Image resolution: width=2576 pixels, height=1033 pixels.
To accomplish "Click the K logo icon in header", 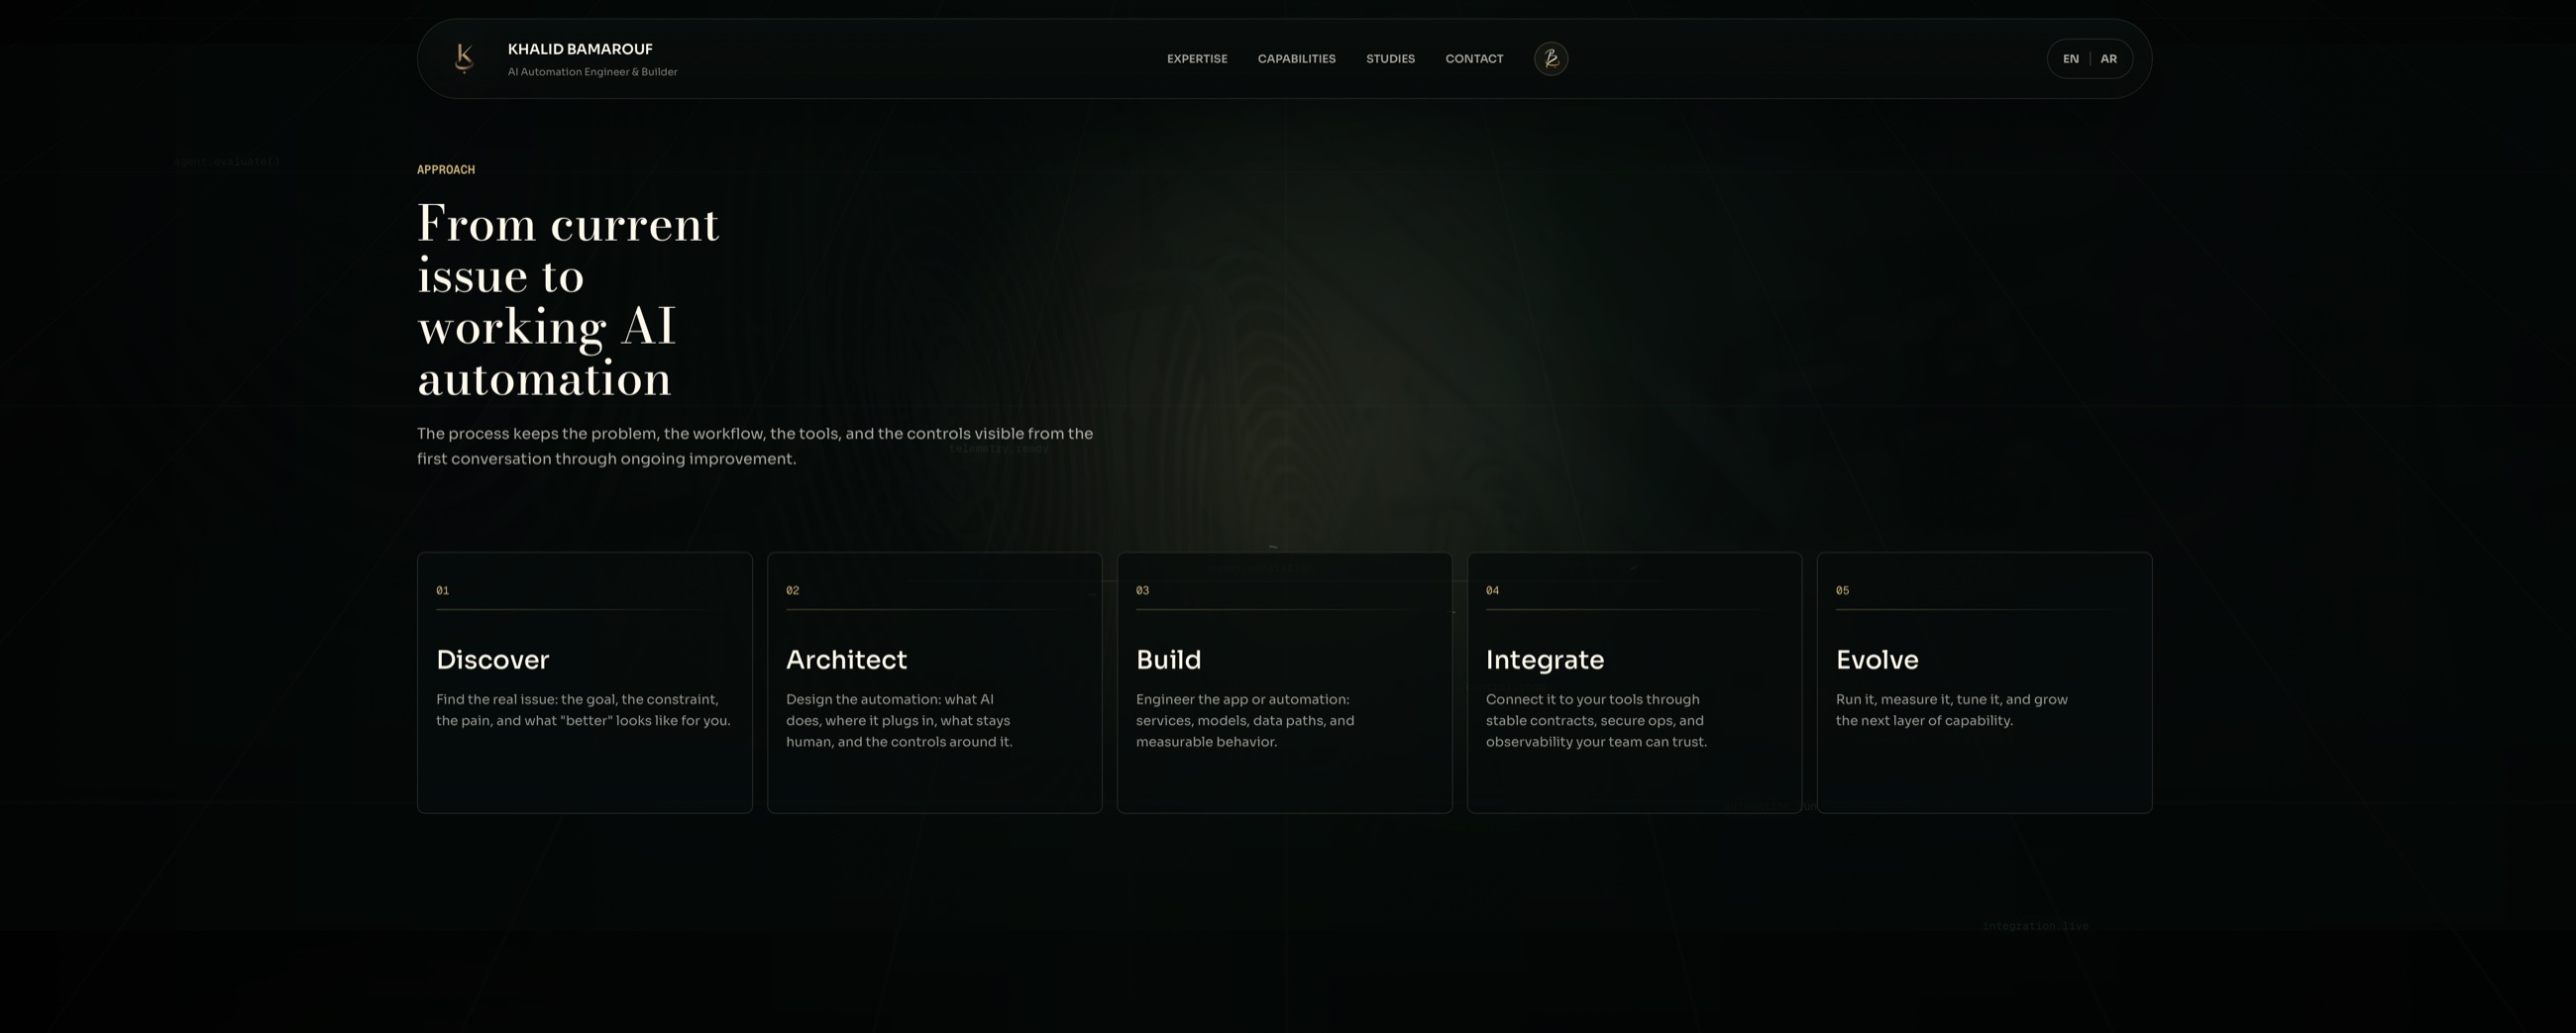I will 463,59.
